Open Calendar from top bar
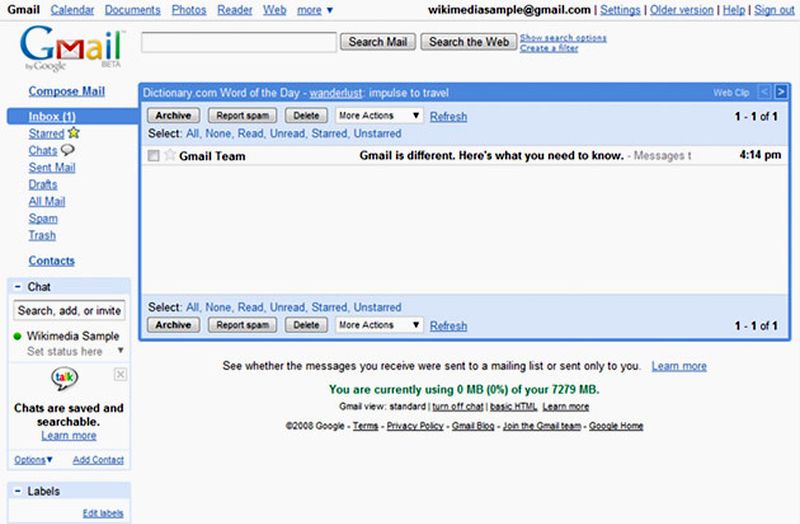The image size is (800, 524). (x=72, y=10)
